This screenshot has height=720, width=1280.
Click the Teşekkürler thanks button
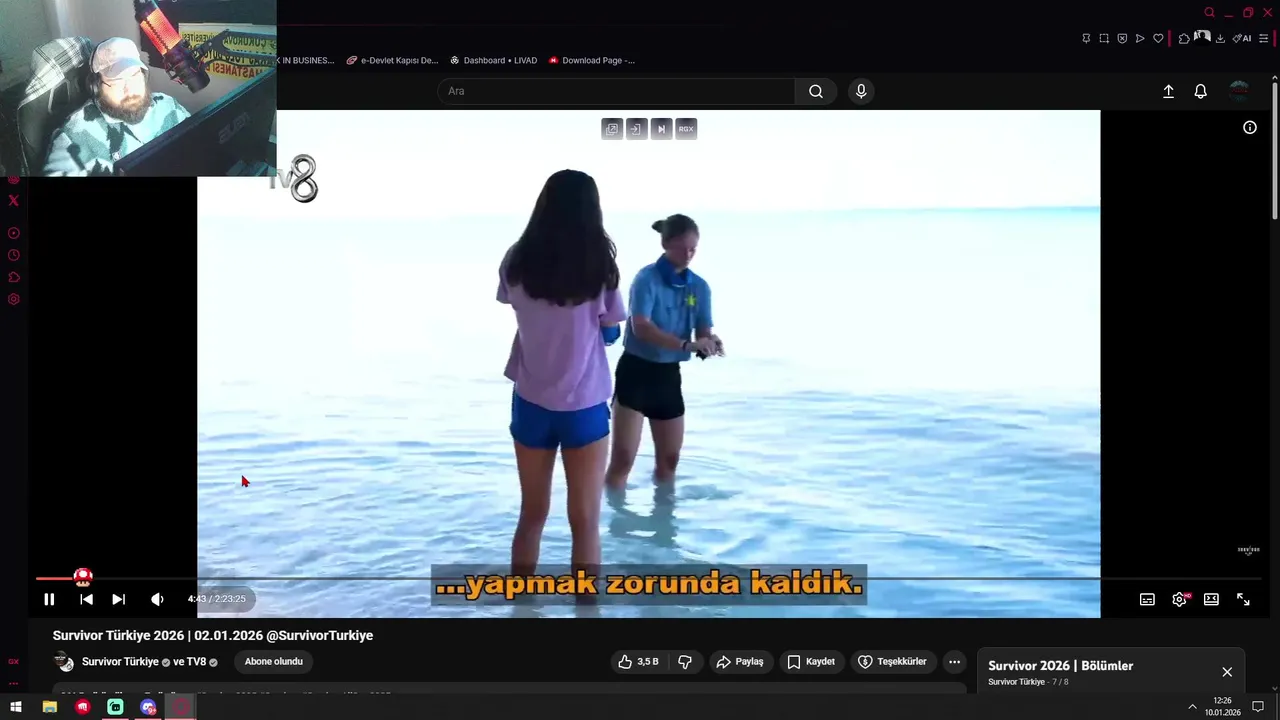click(892, 661)
